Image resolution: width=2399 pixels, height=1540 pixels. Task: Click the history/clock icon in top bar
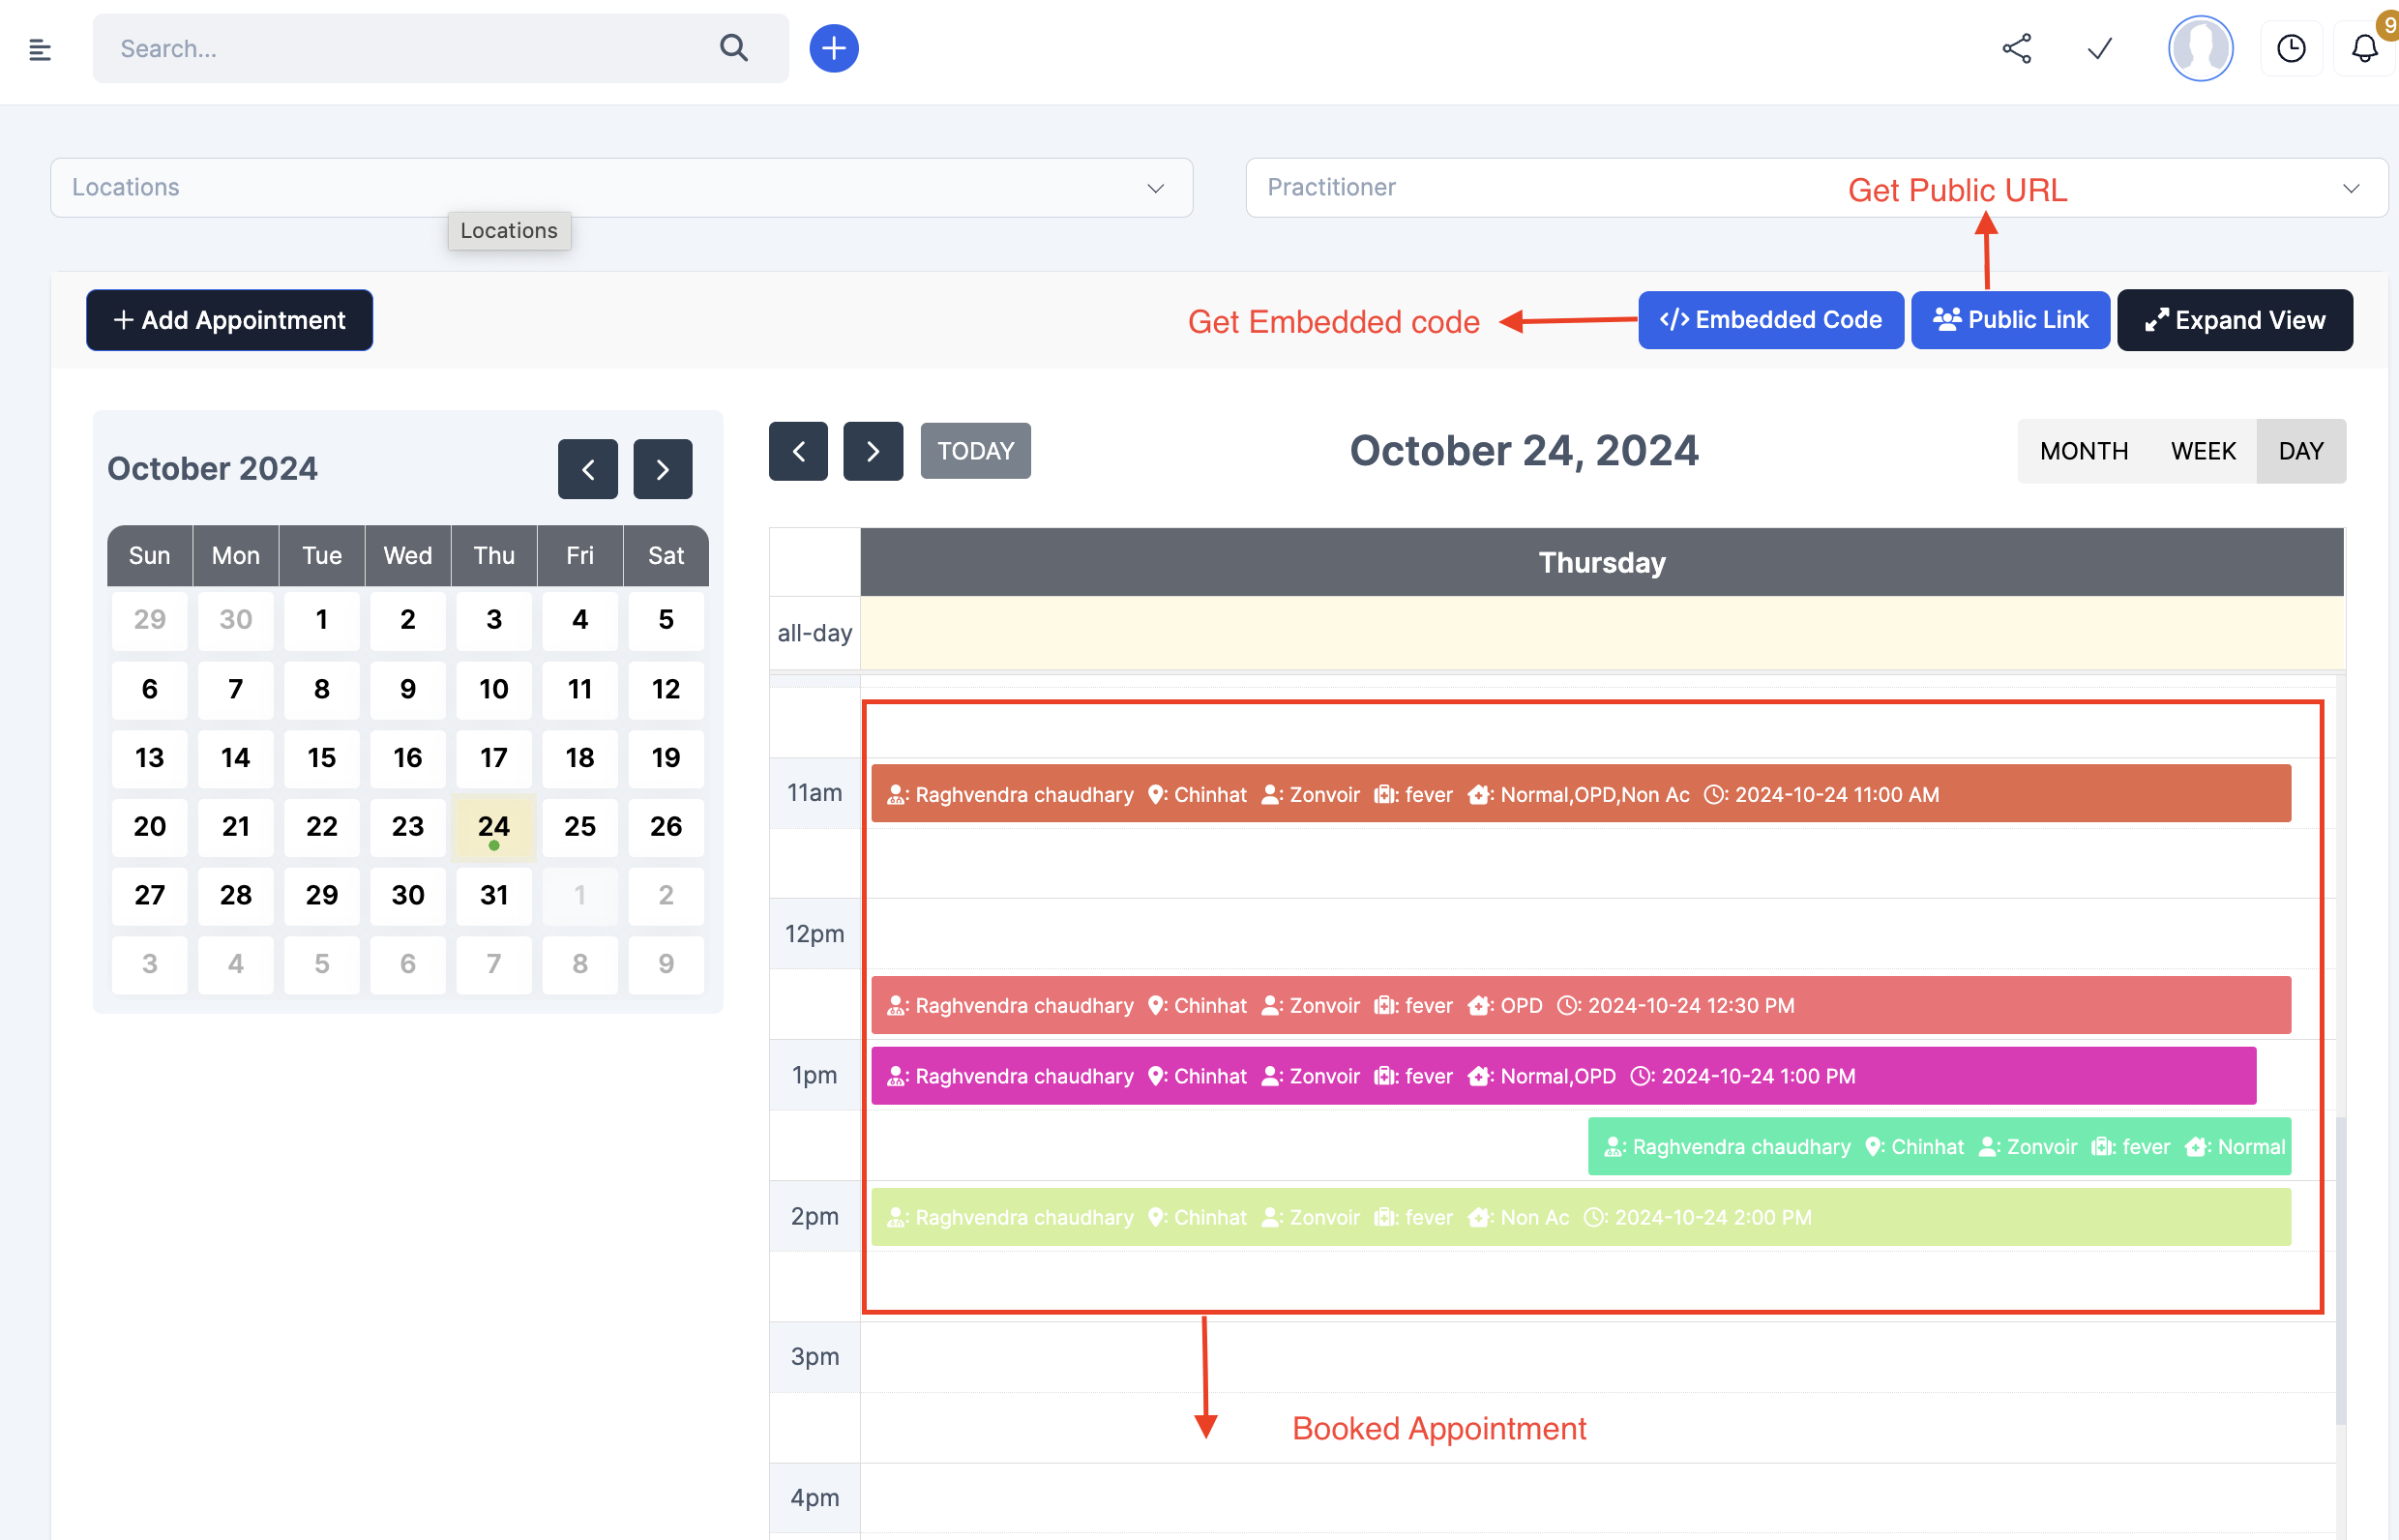[x=2291, y=47]
